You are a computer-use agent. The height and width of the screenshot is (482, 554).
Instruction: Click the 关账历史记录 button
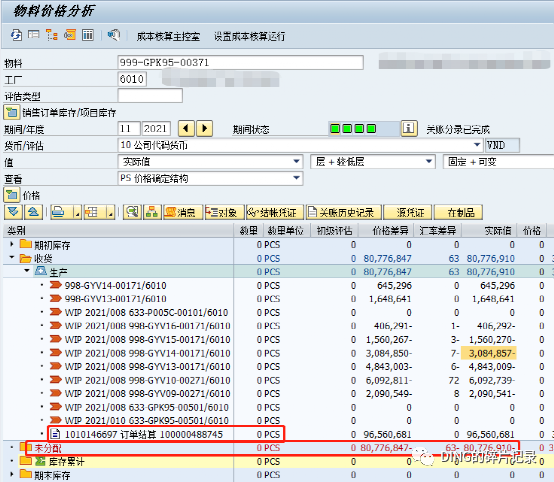tap(343, 212)
